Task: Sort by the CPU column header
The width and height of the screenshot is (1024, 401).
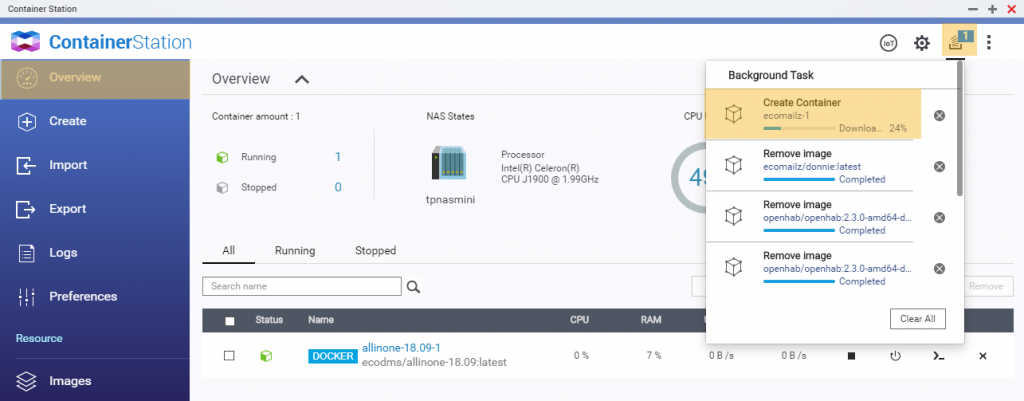Action: pyautogui.click(x=579, y=321)
